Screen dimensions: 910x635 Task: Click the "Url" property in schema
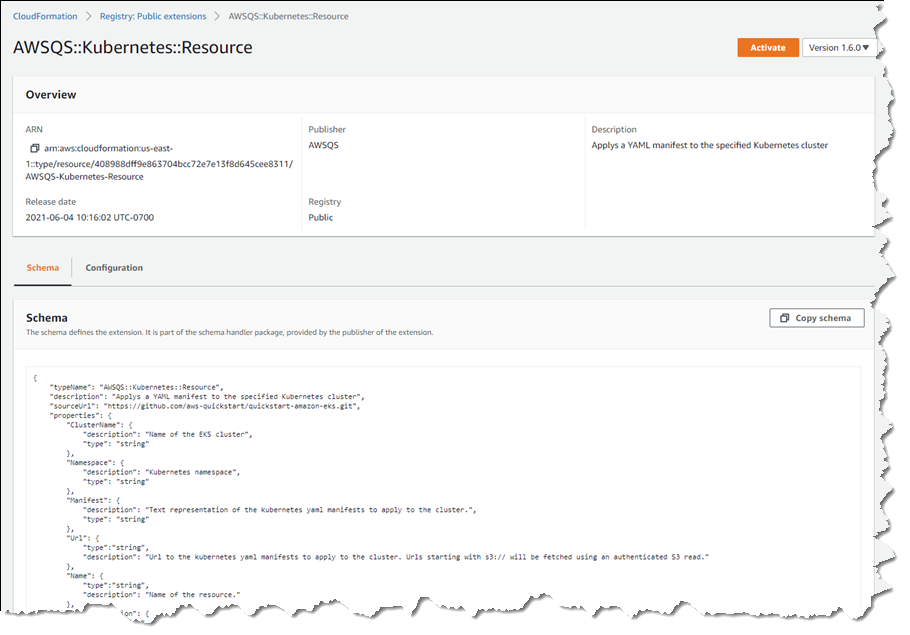[x=83, y=538]
